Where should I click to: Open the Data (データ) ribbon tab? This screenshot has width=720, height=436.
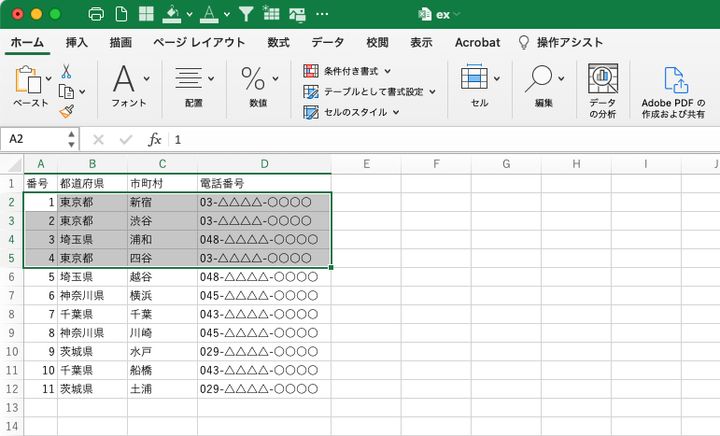[327, 42]
